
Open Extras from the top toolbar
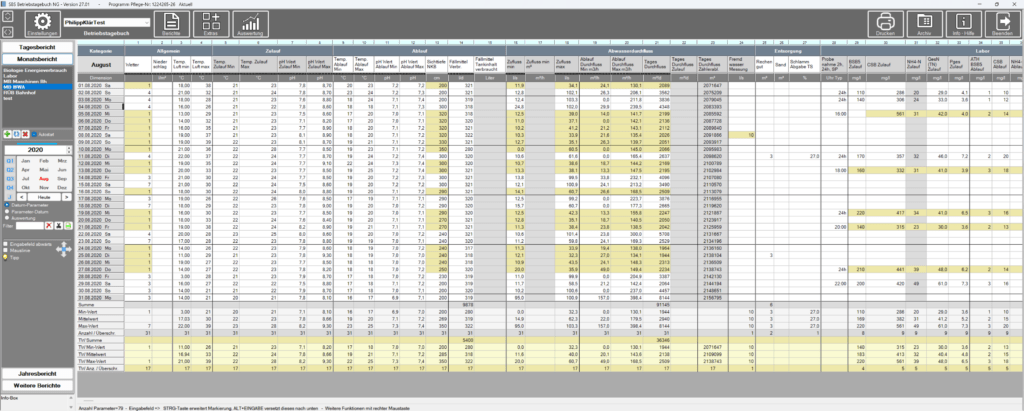(x=211, y=24)
